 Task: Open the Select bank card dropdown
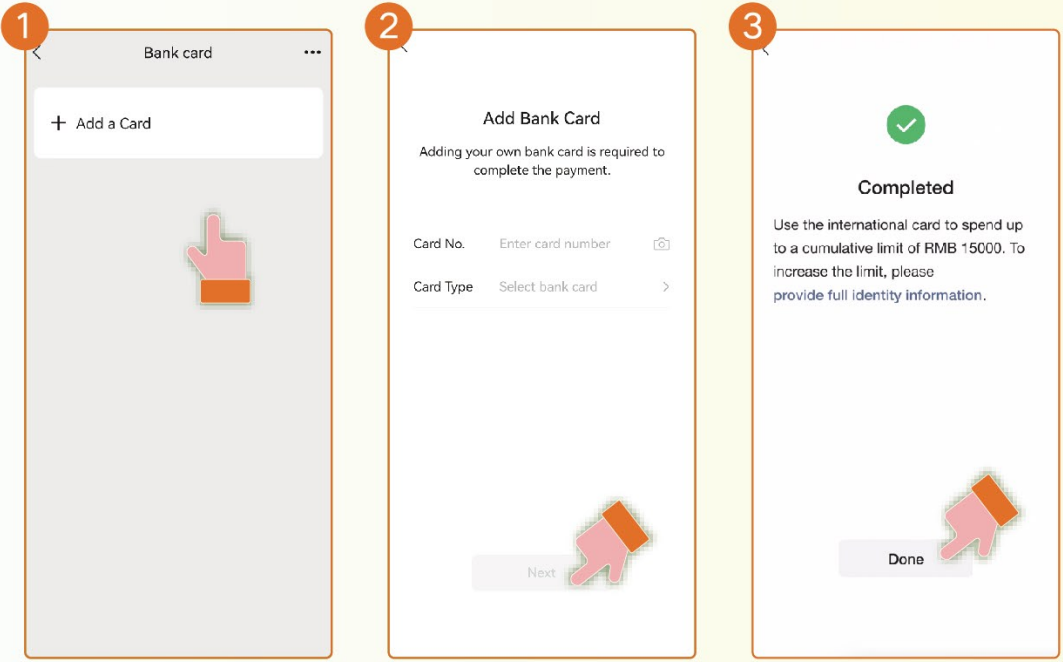click(x=548, y=287)
